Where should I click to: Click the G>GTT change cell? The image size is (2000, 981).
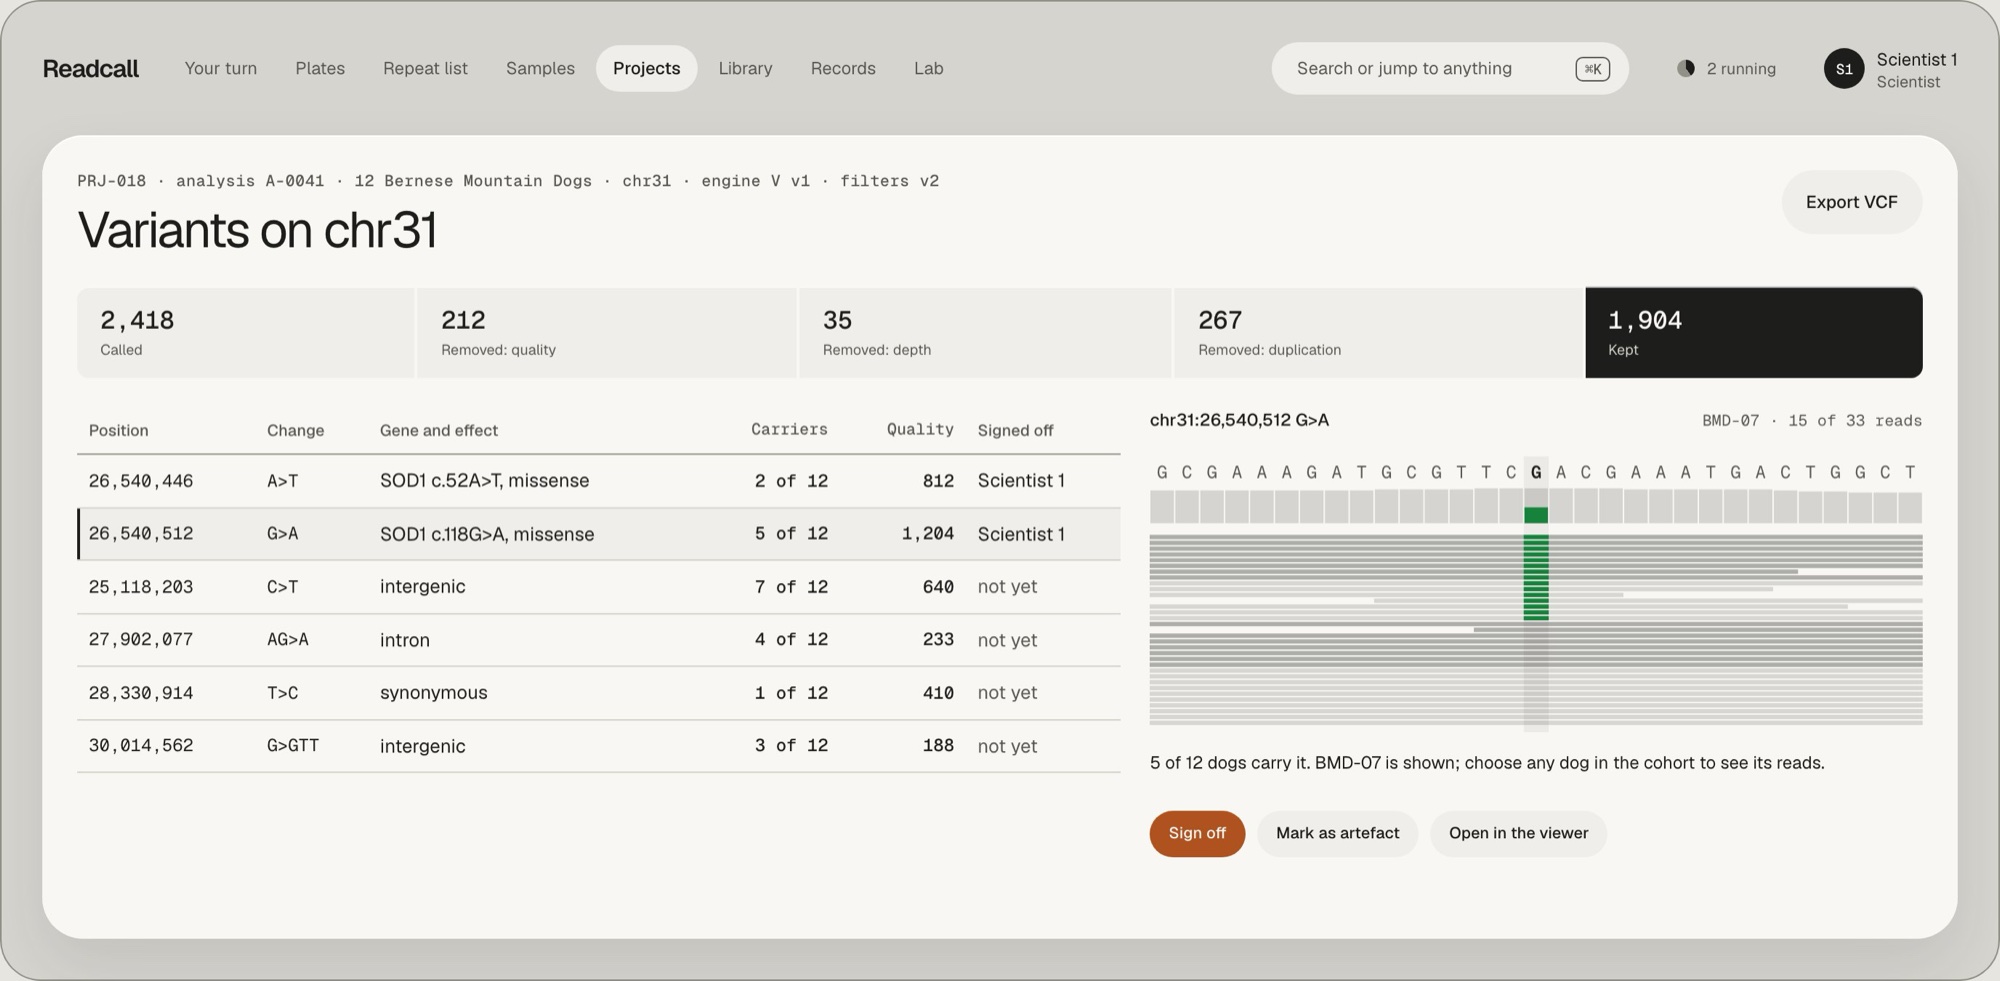tap(292, 746)
